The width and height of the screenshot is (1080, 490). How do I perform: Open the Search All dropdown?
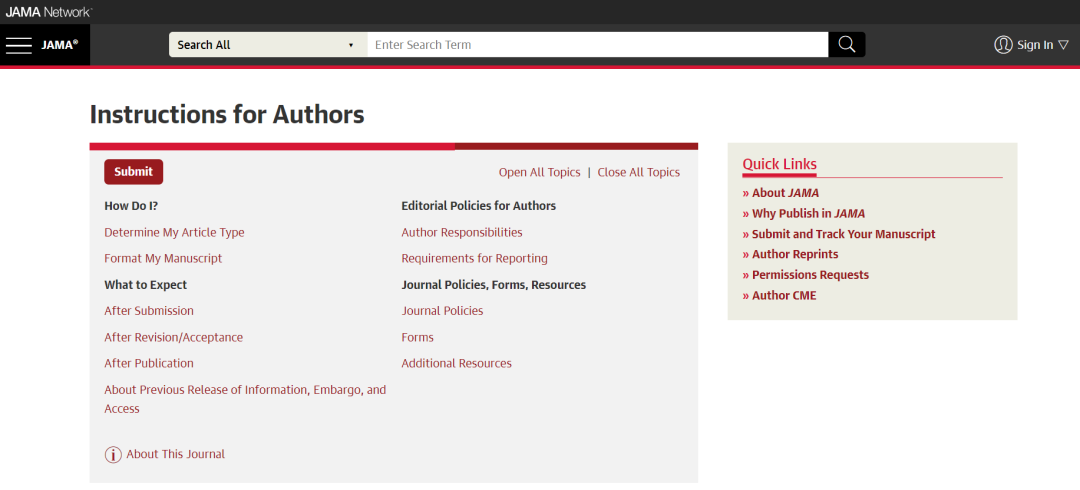[268, 45]
